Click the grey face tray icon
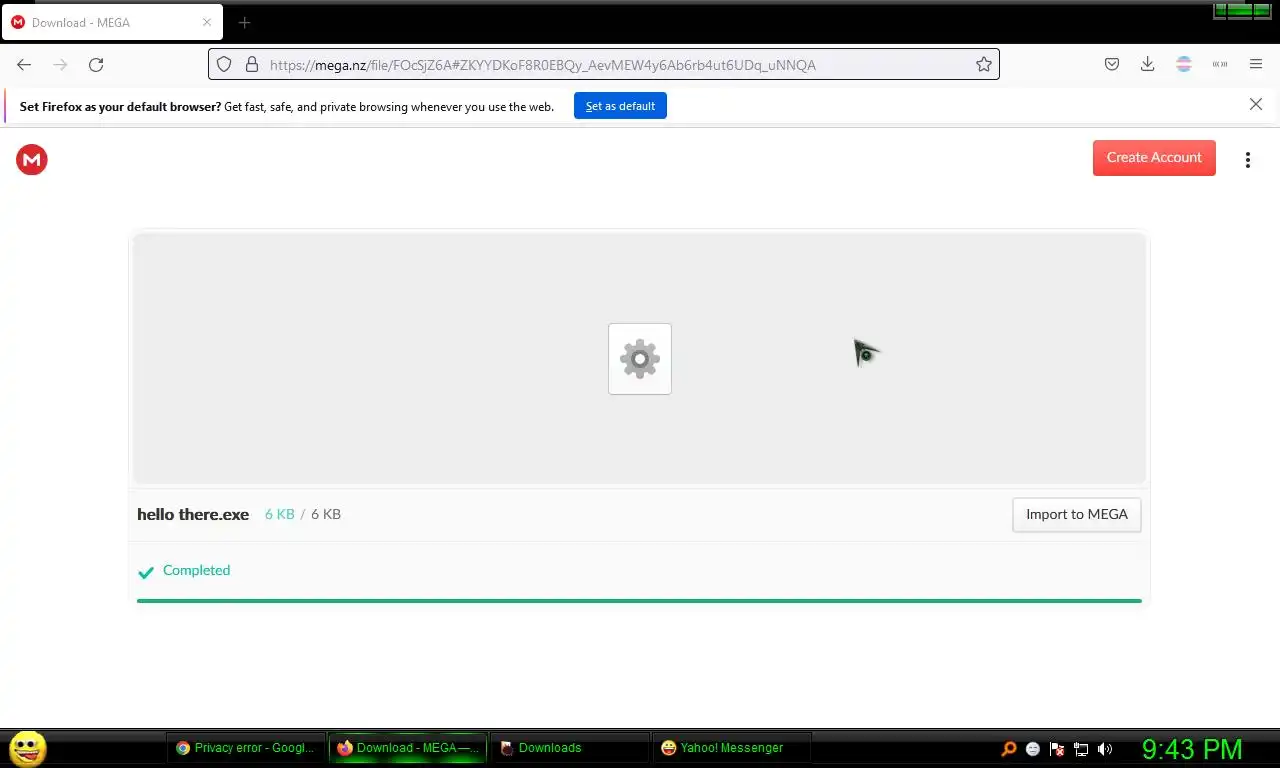This screenshot has height=768, width=1280. tap(1033, 748)
